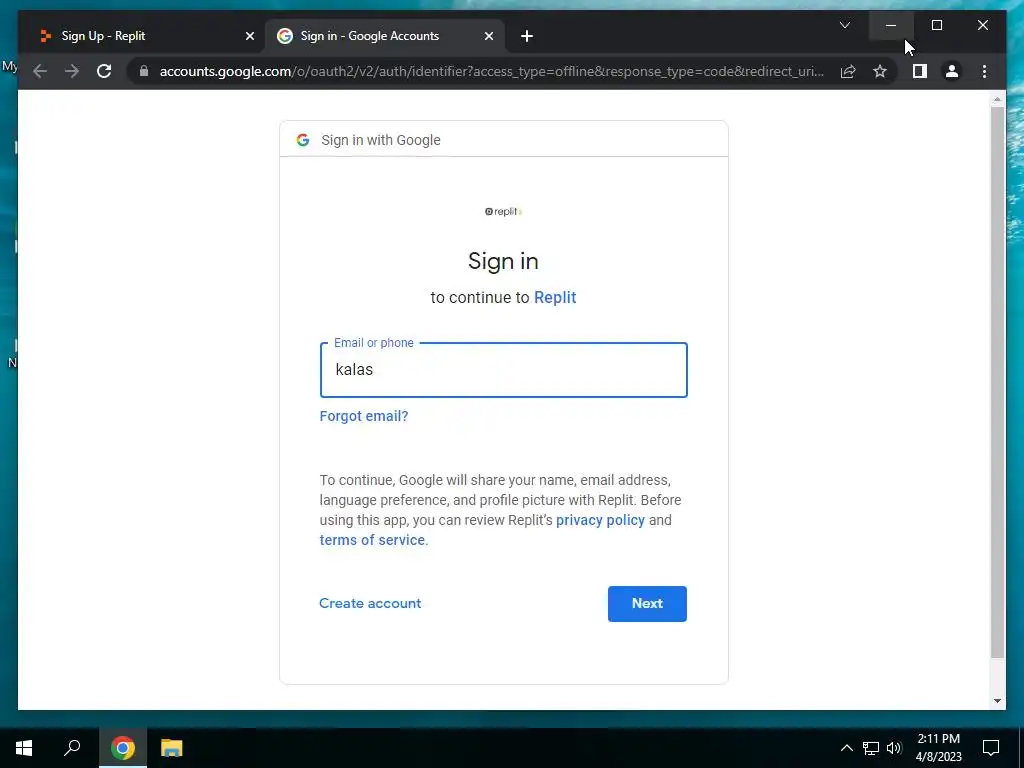The image size is (1024, 768).
Task: Open the volume tray icon
Action: click(894, 748)
